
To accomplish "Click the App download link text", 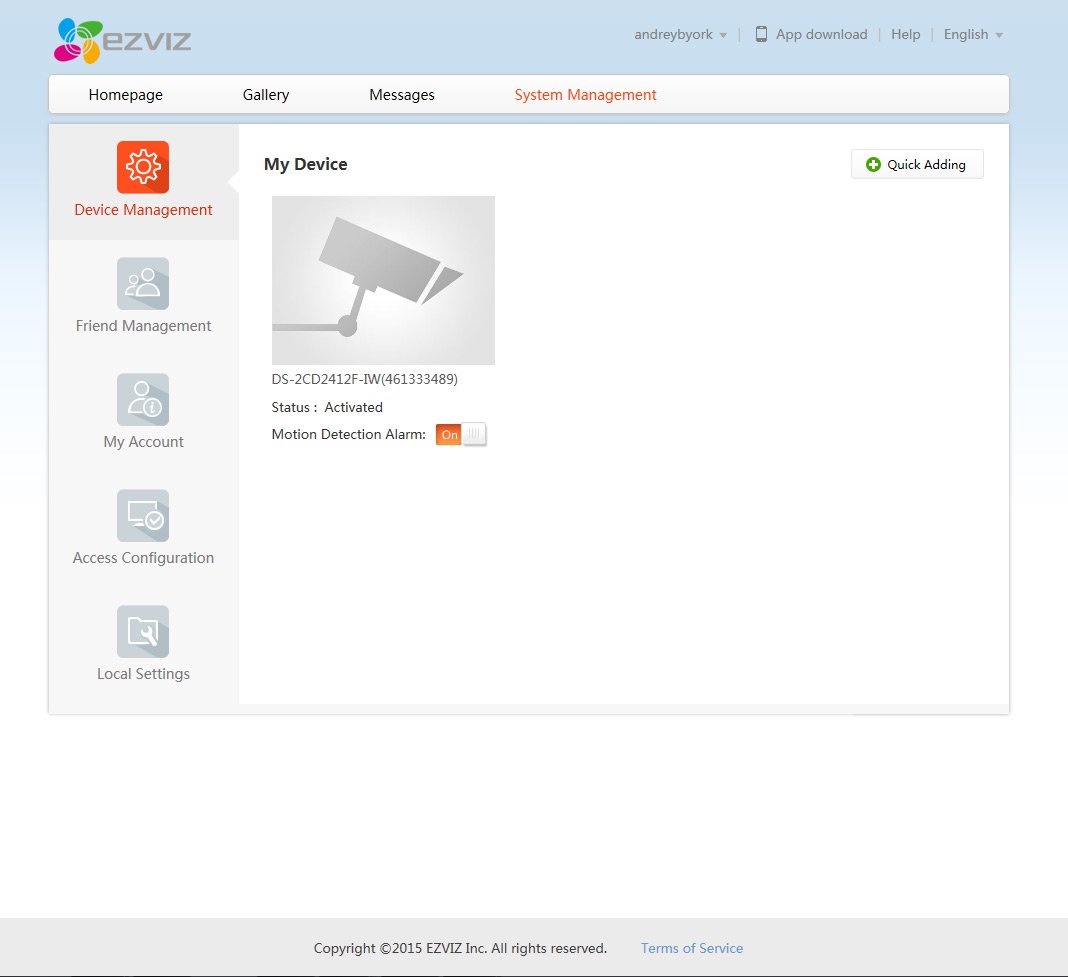I will pyautogui.click(x=821, y=34).
